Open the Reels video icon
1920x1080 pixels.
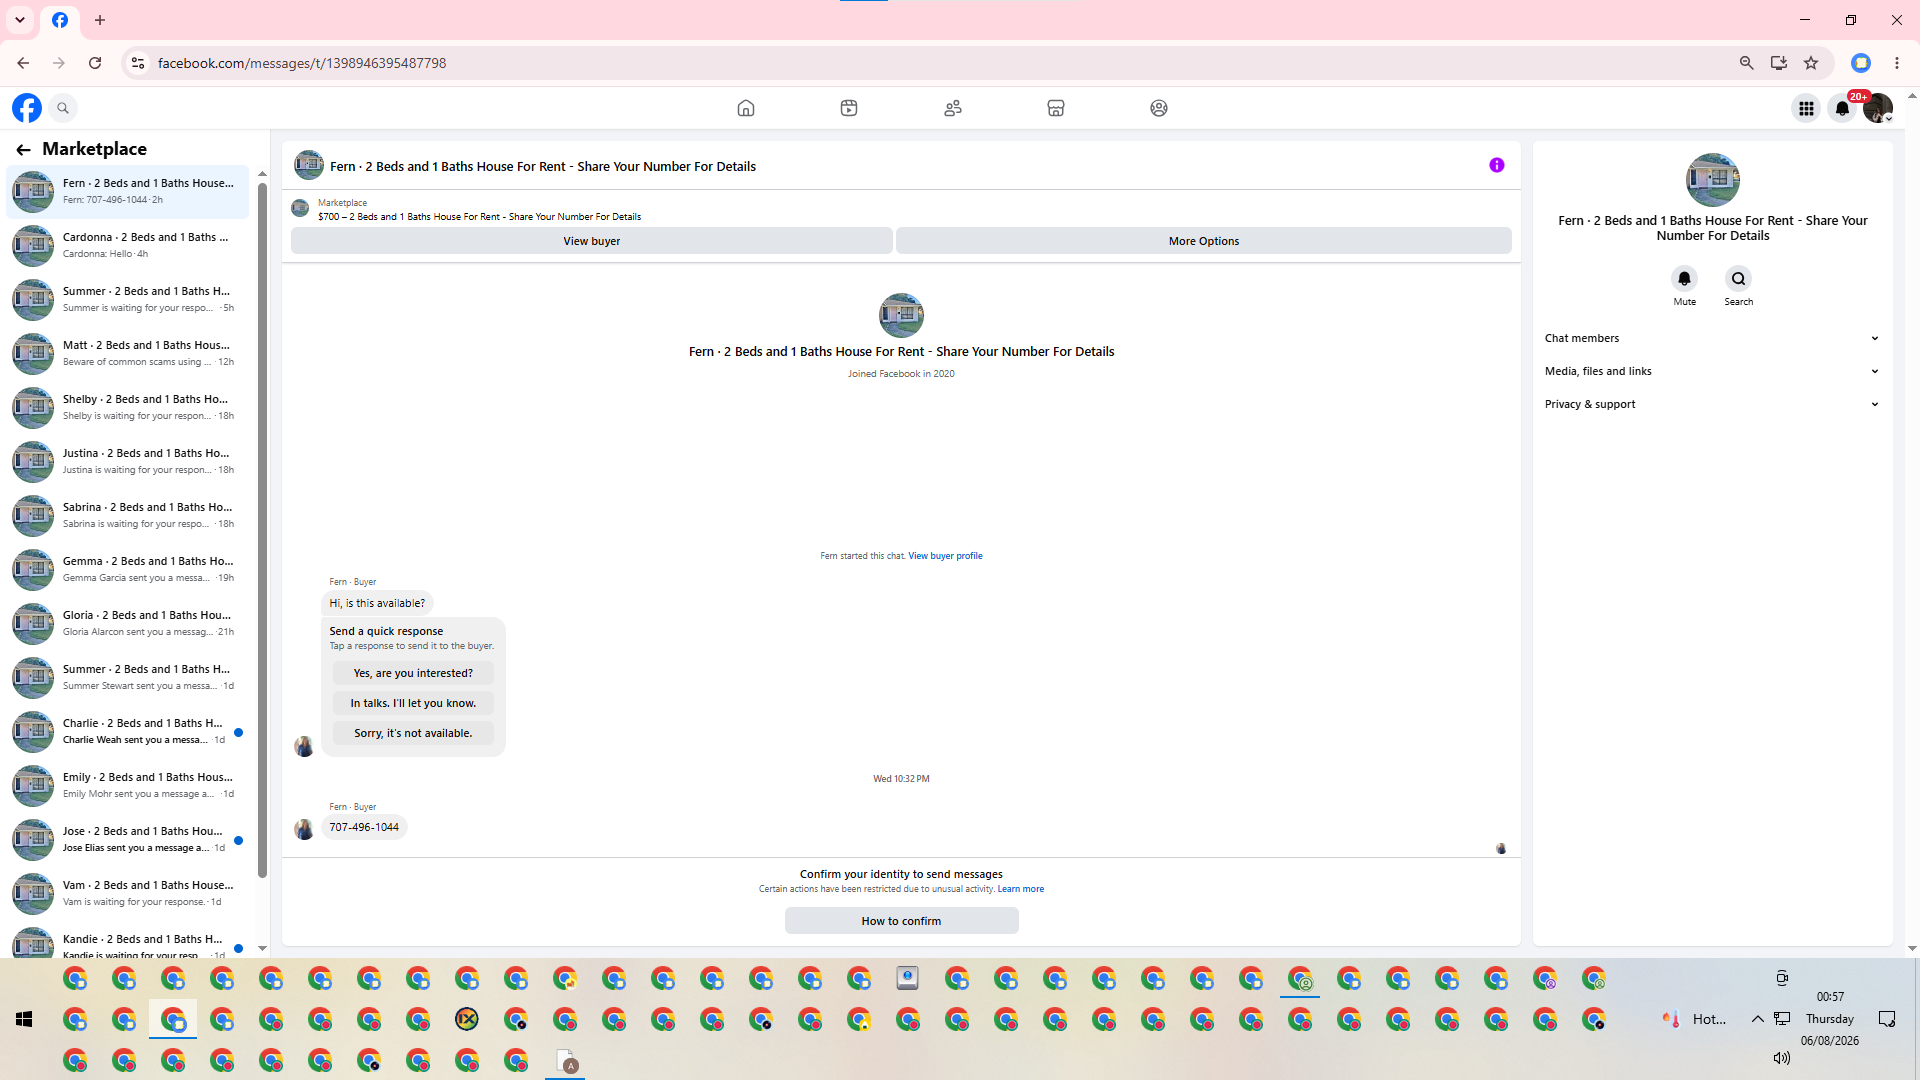pos(849,108)
